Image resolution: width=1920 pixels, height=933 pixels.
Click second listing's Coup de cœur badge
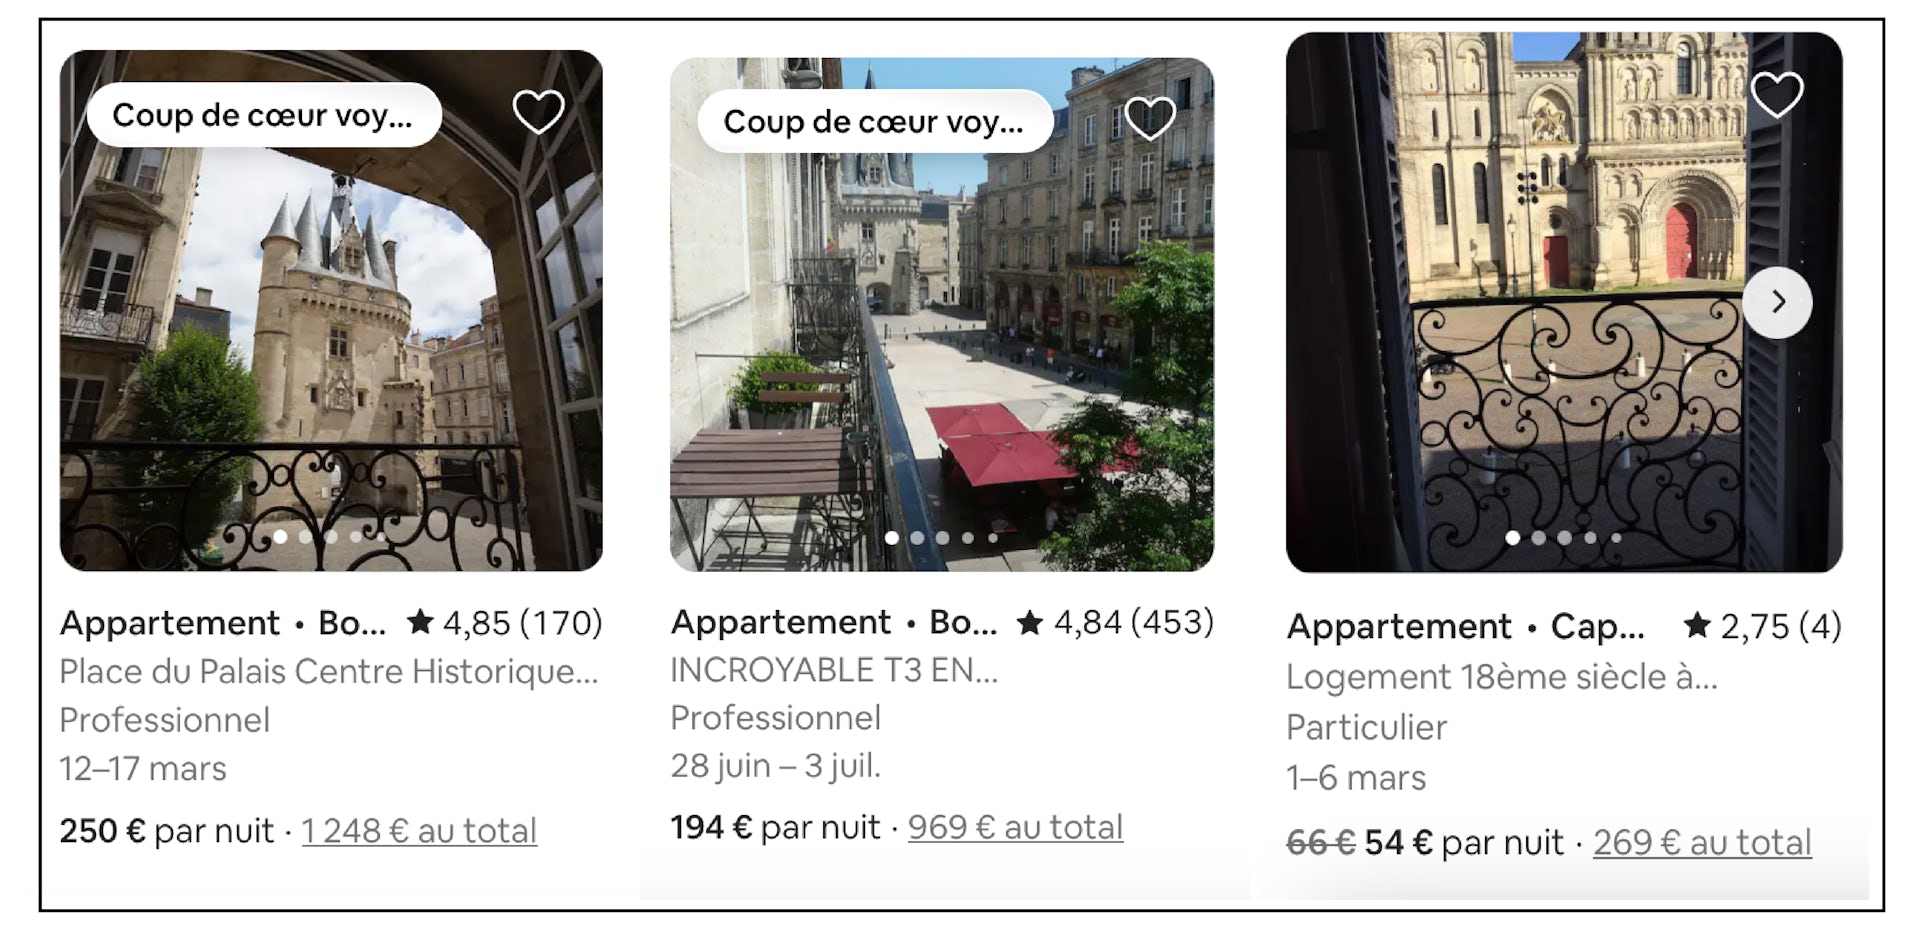[874, 122]
